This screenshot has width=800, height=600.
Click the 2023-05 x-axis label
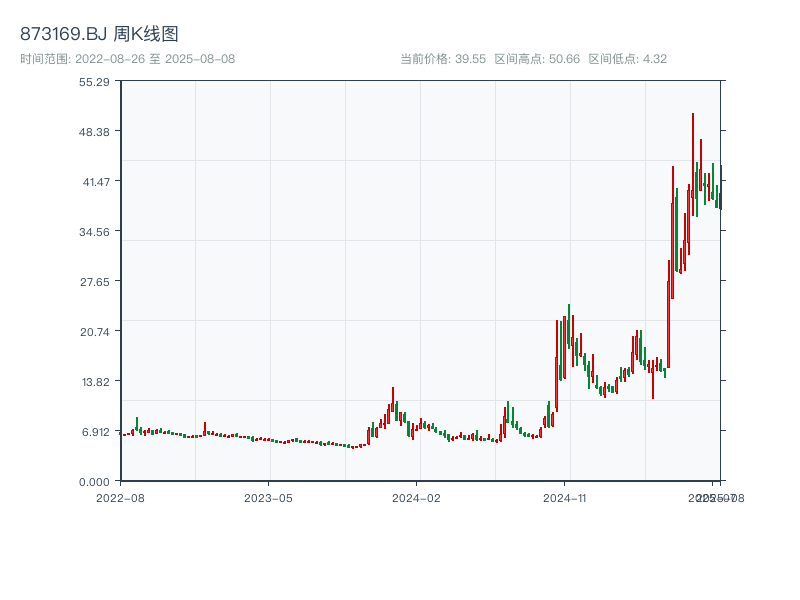(268, 498)
